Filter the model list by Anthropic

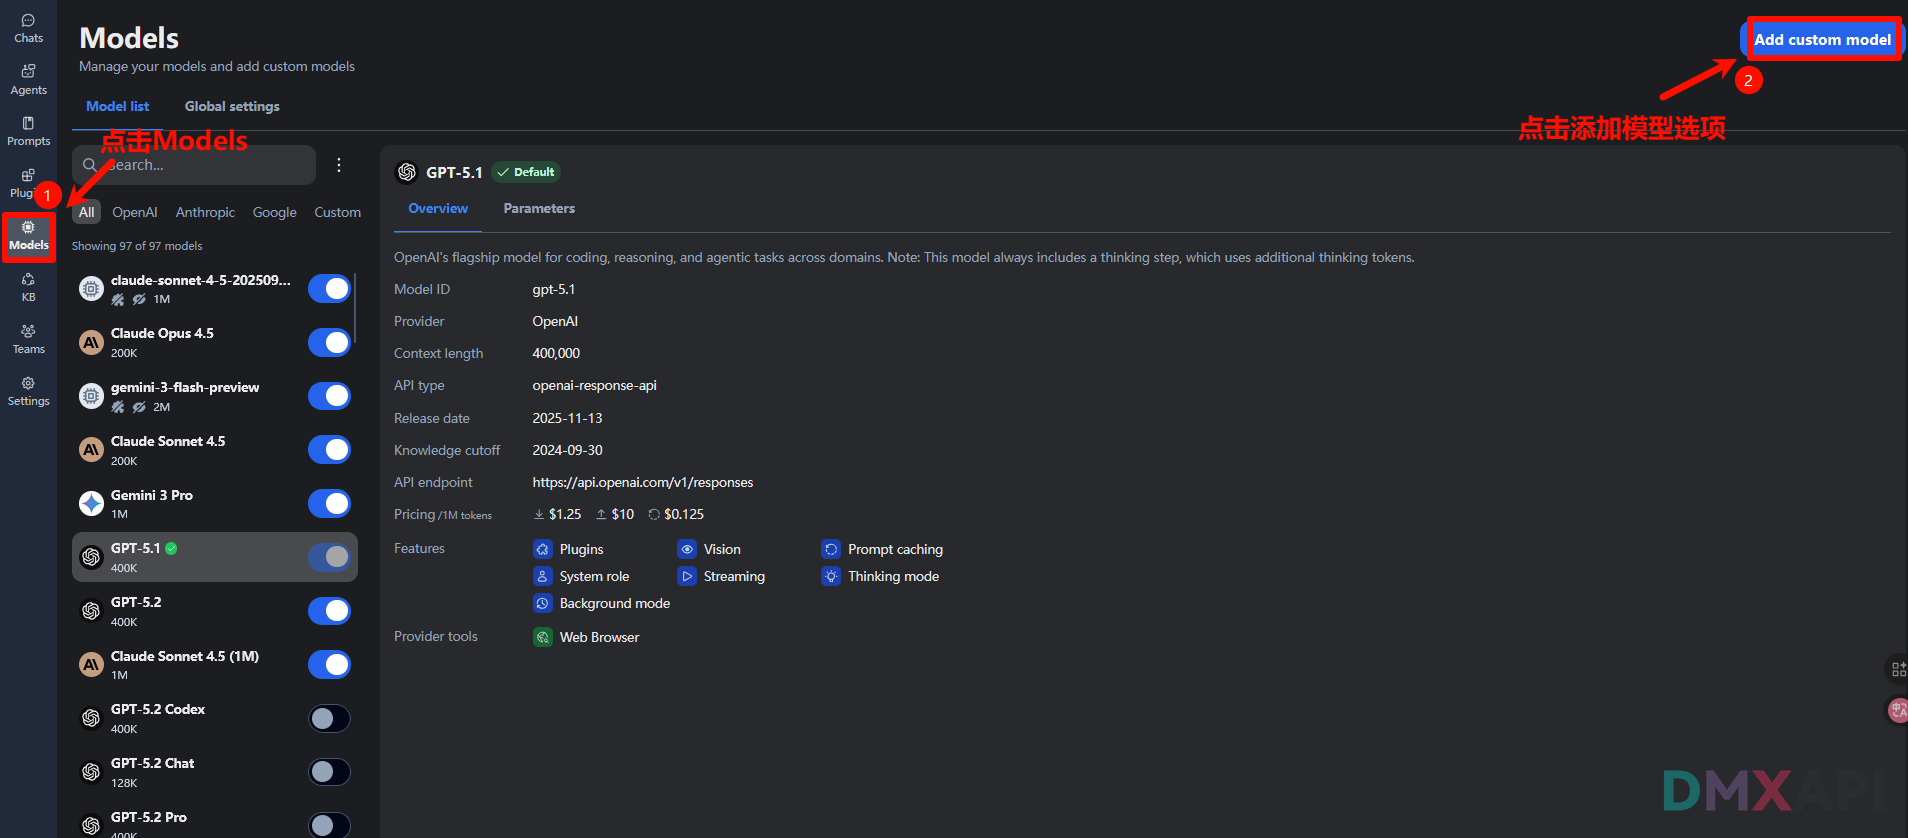[x=205, y=213]
